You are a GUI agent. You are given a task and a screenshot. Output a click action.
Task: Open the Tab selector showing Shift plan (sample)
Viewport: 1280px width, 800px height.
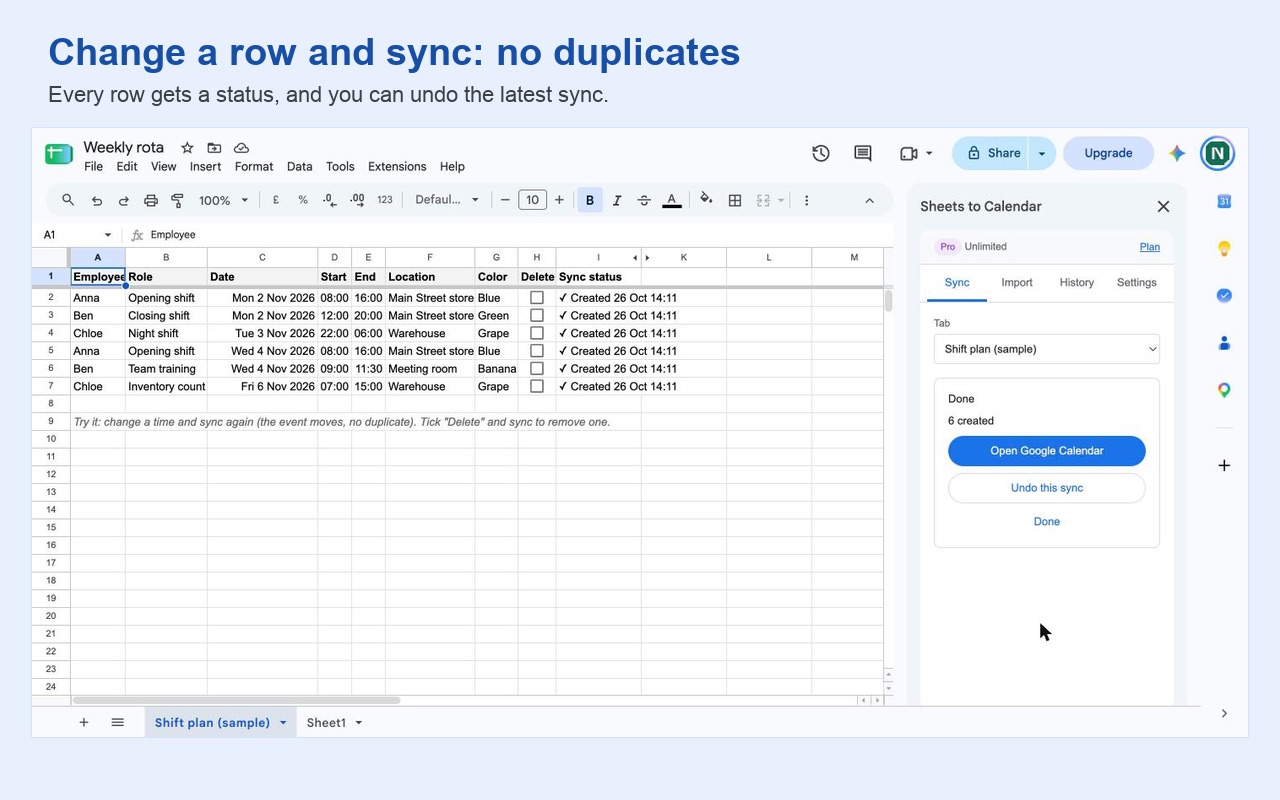point(1047,349)
